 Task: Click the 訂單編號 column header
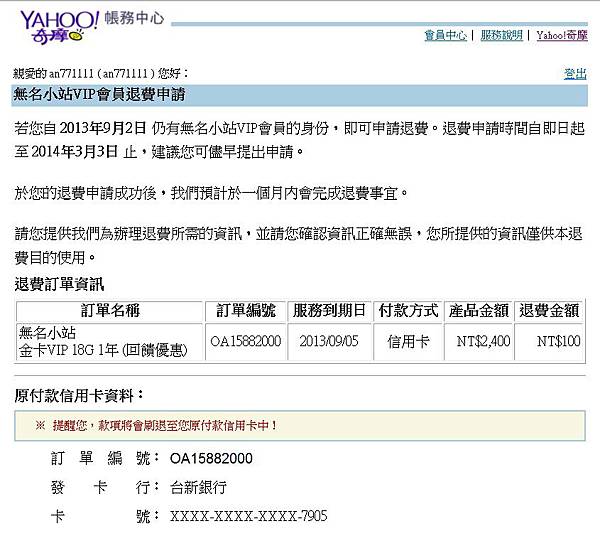coord(246,310)
